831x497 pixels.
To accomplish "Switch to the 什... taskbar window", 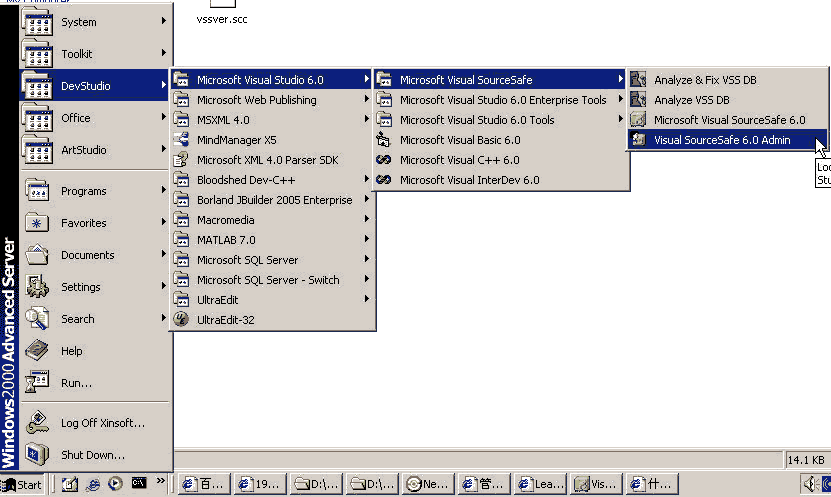I will point(651,484).
